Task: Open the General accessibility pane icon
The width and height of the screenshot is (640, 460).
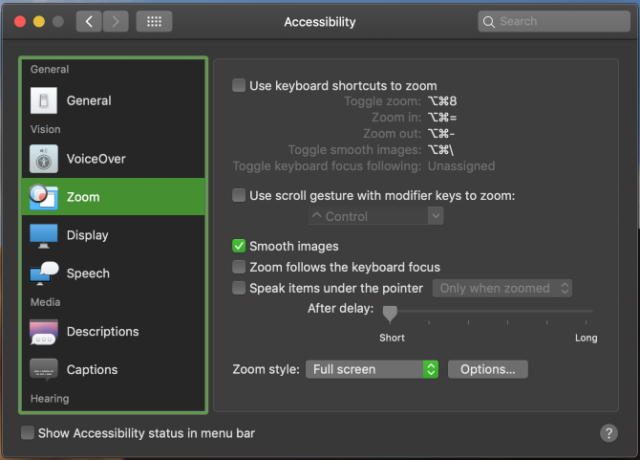Action: click(44, 100)
